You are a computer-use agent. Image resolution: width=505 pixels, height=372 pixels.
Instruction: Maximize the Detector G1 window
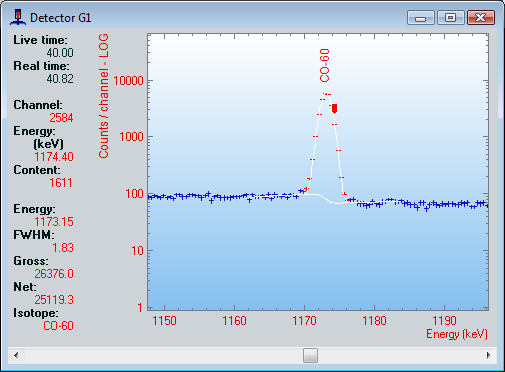click(451, 18)
